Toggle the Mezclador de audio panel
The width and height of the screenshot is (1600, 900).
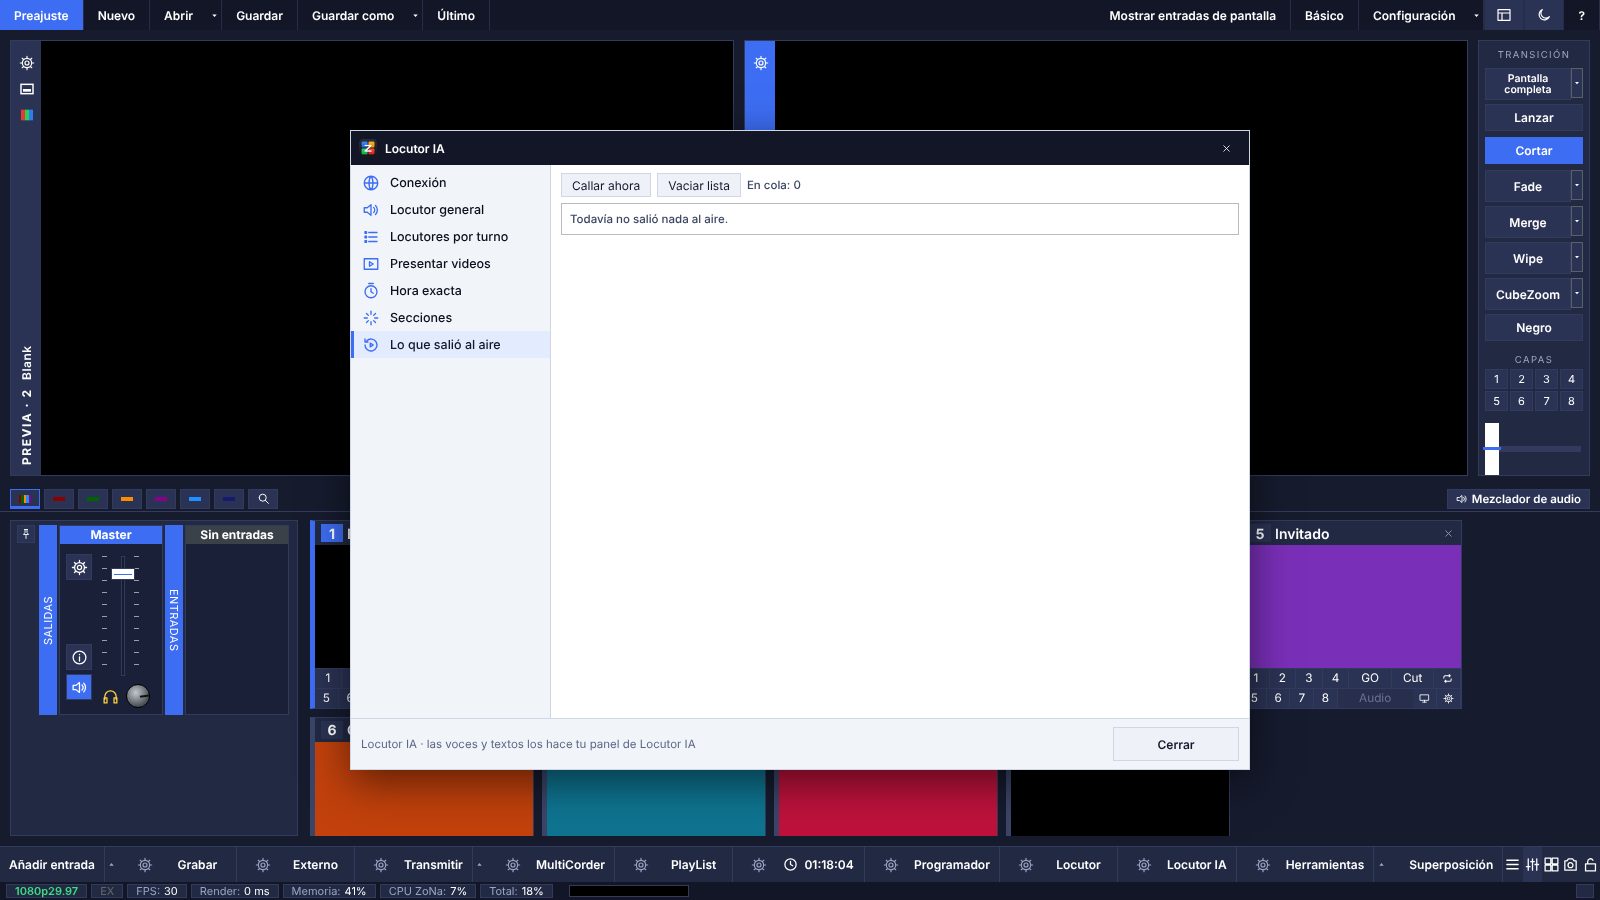coord(1518,499)
